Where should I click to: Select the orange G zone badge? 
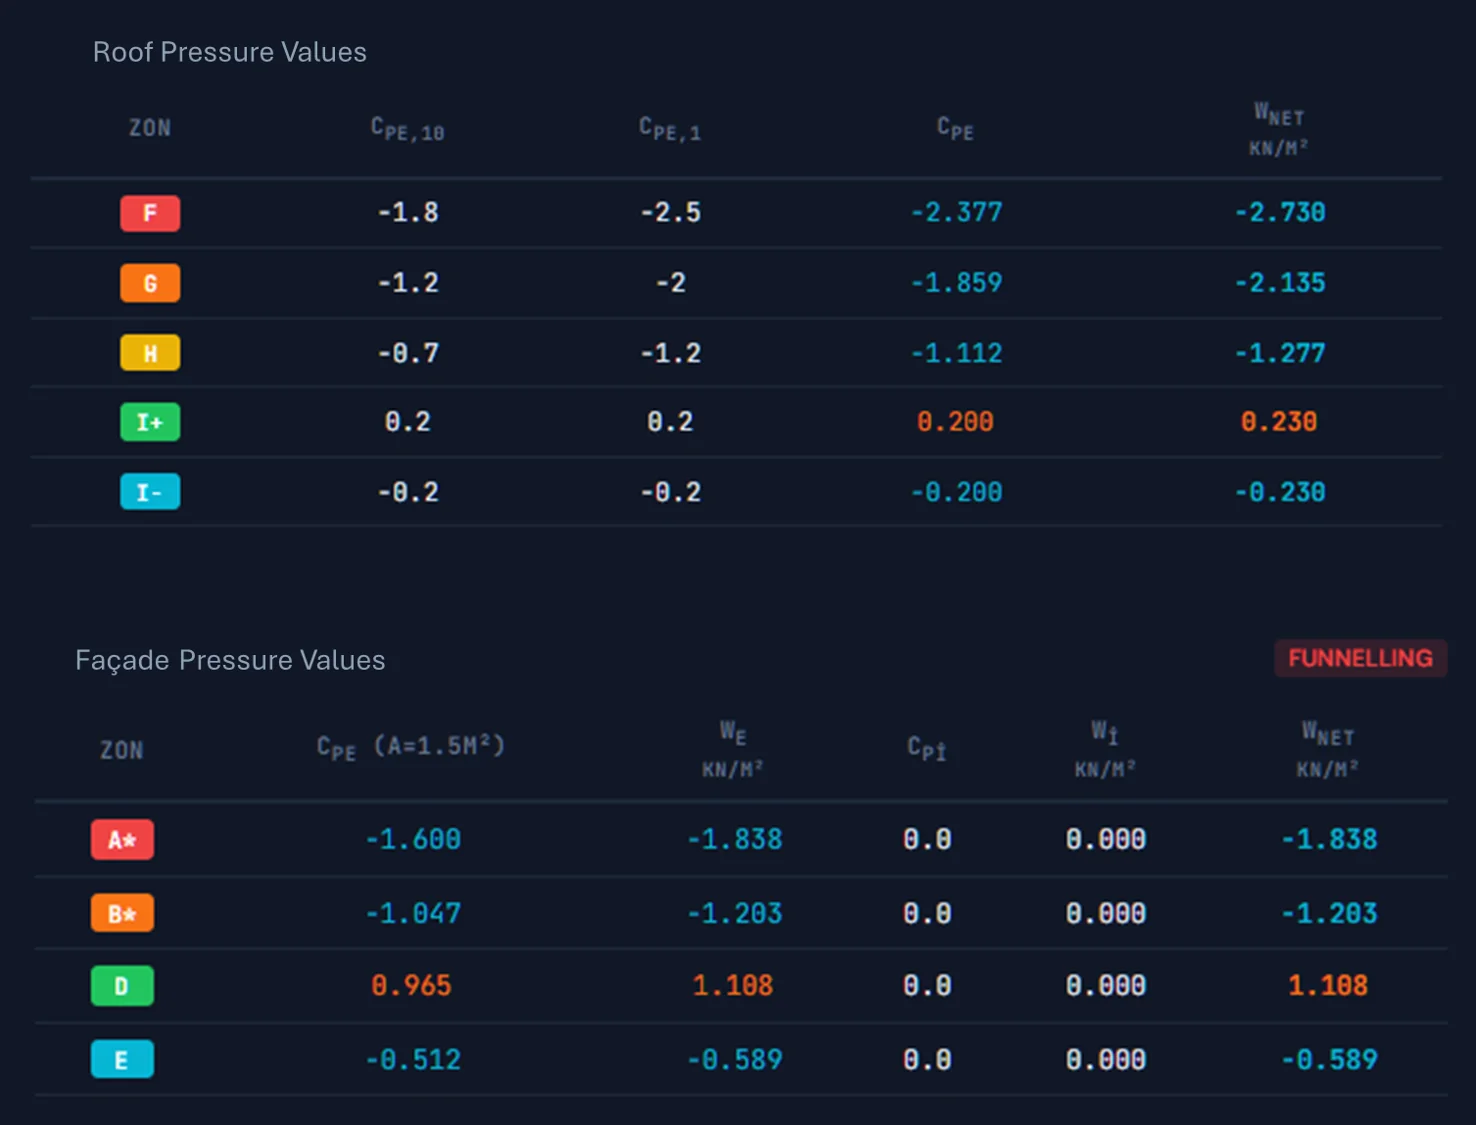[150, 283]
